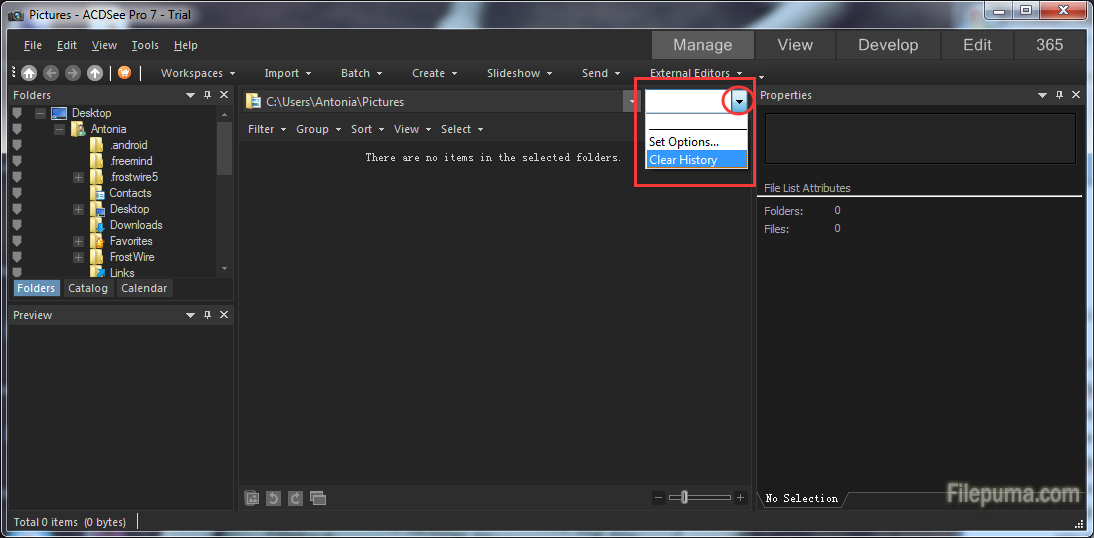This screenshot has width=1094, height=538.
Task: Collapse the Antonia folder tree node
Action: [59, 129]
